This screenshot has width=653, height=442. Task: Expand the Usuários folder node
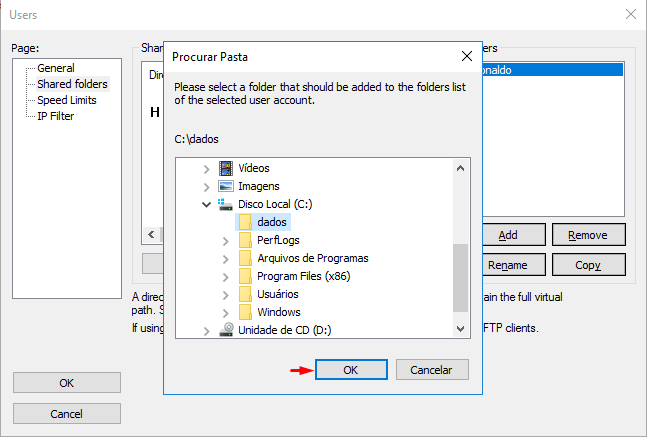pyautogui.click(x=226, y=294)
